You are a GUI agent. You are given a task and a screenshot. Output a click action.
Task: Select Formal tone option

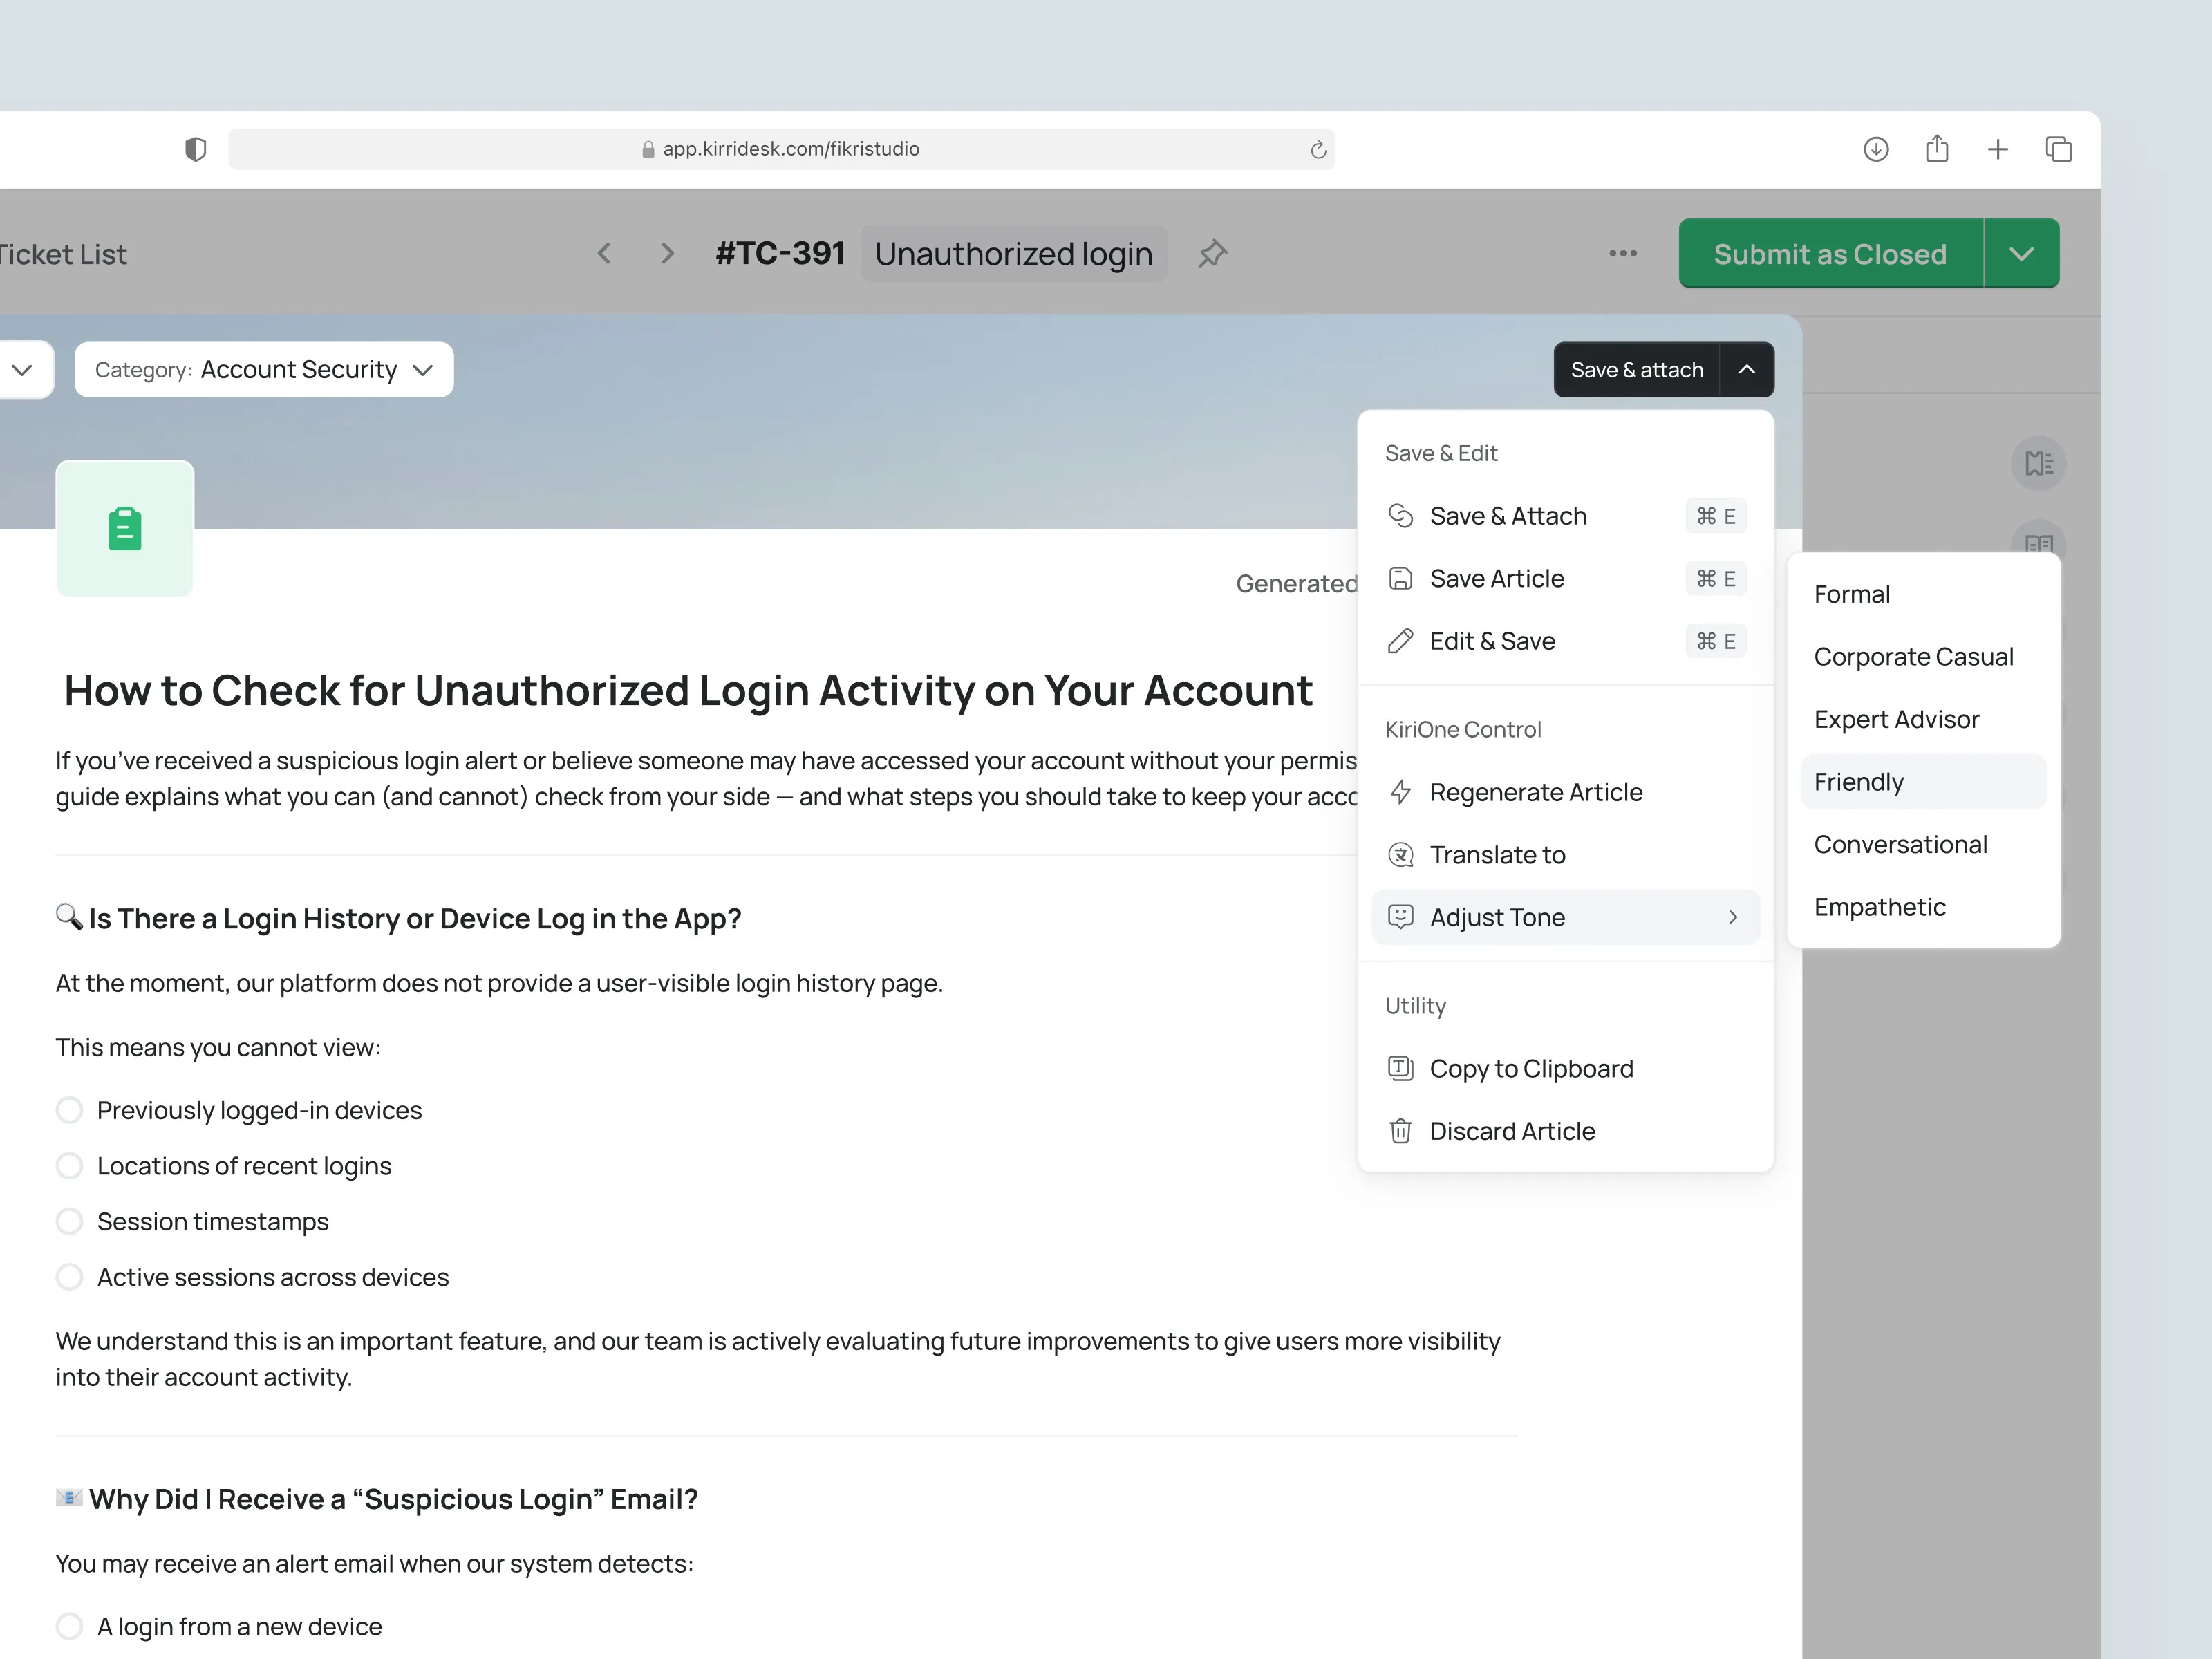1923,594
